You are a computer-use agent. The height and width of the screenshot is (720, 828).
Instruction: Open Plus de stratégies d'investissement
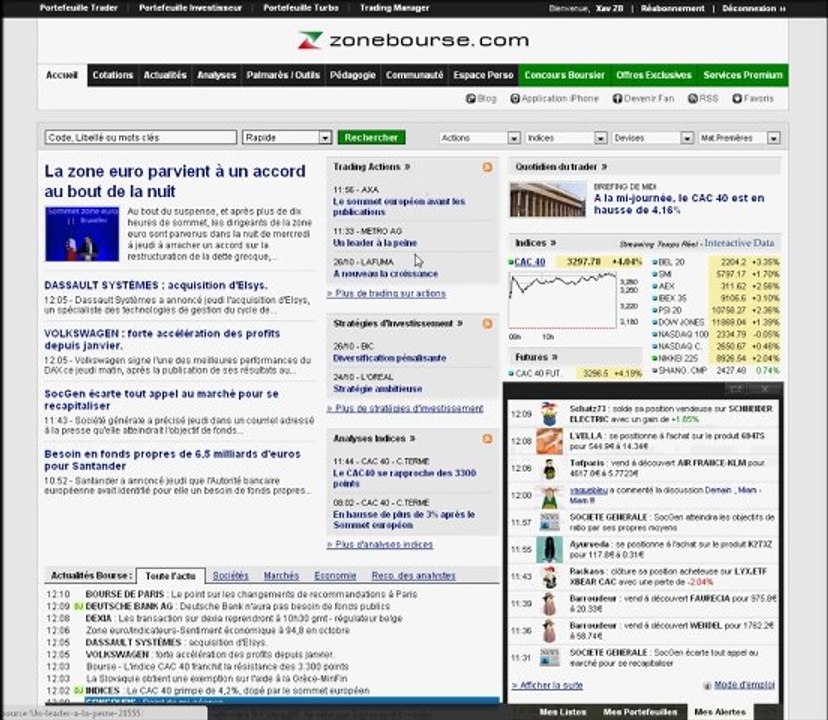(405, 408)
